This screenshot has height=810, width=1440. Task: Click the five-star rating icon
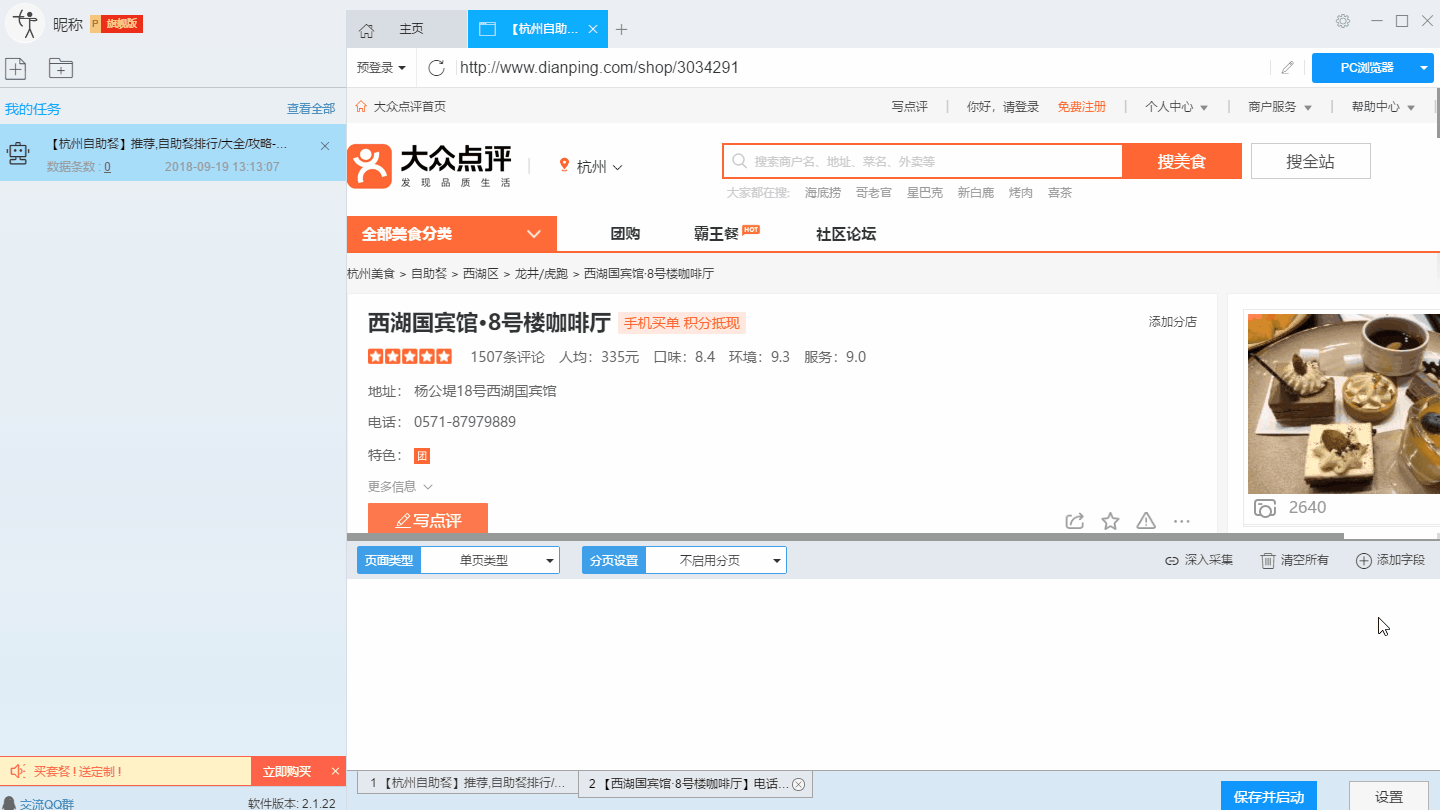click(x=410, y=357)
